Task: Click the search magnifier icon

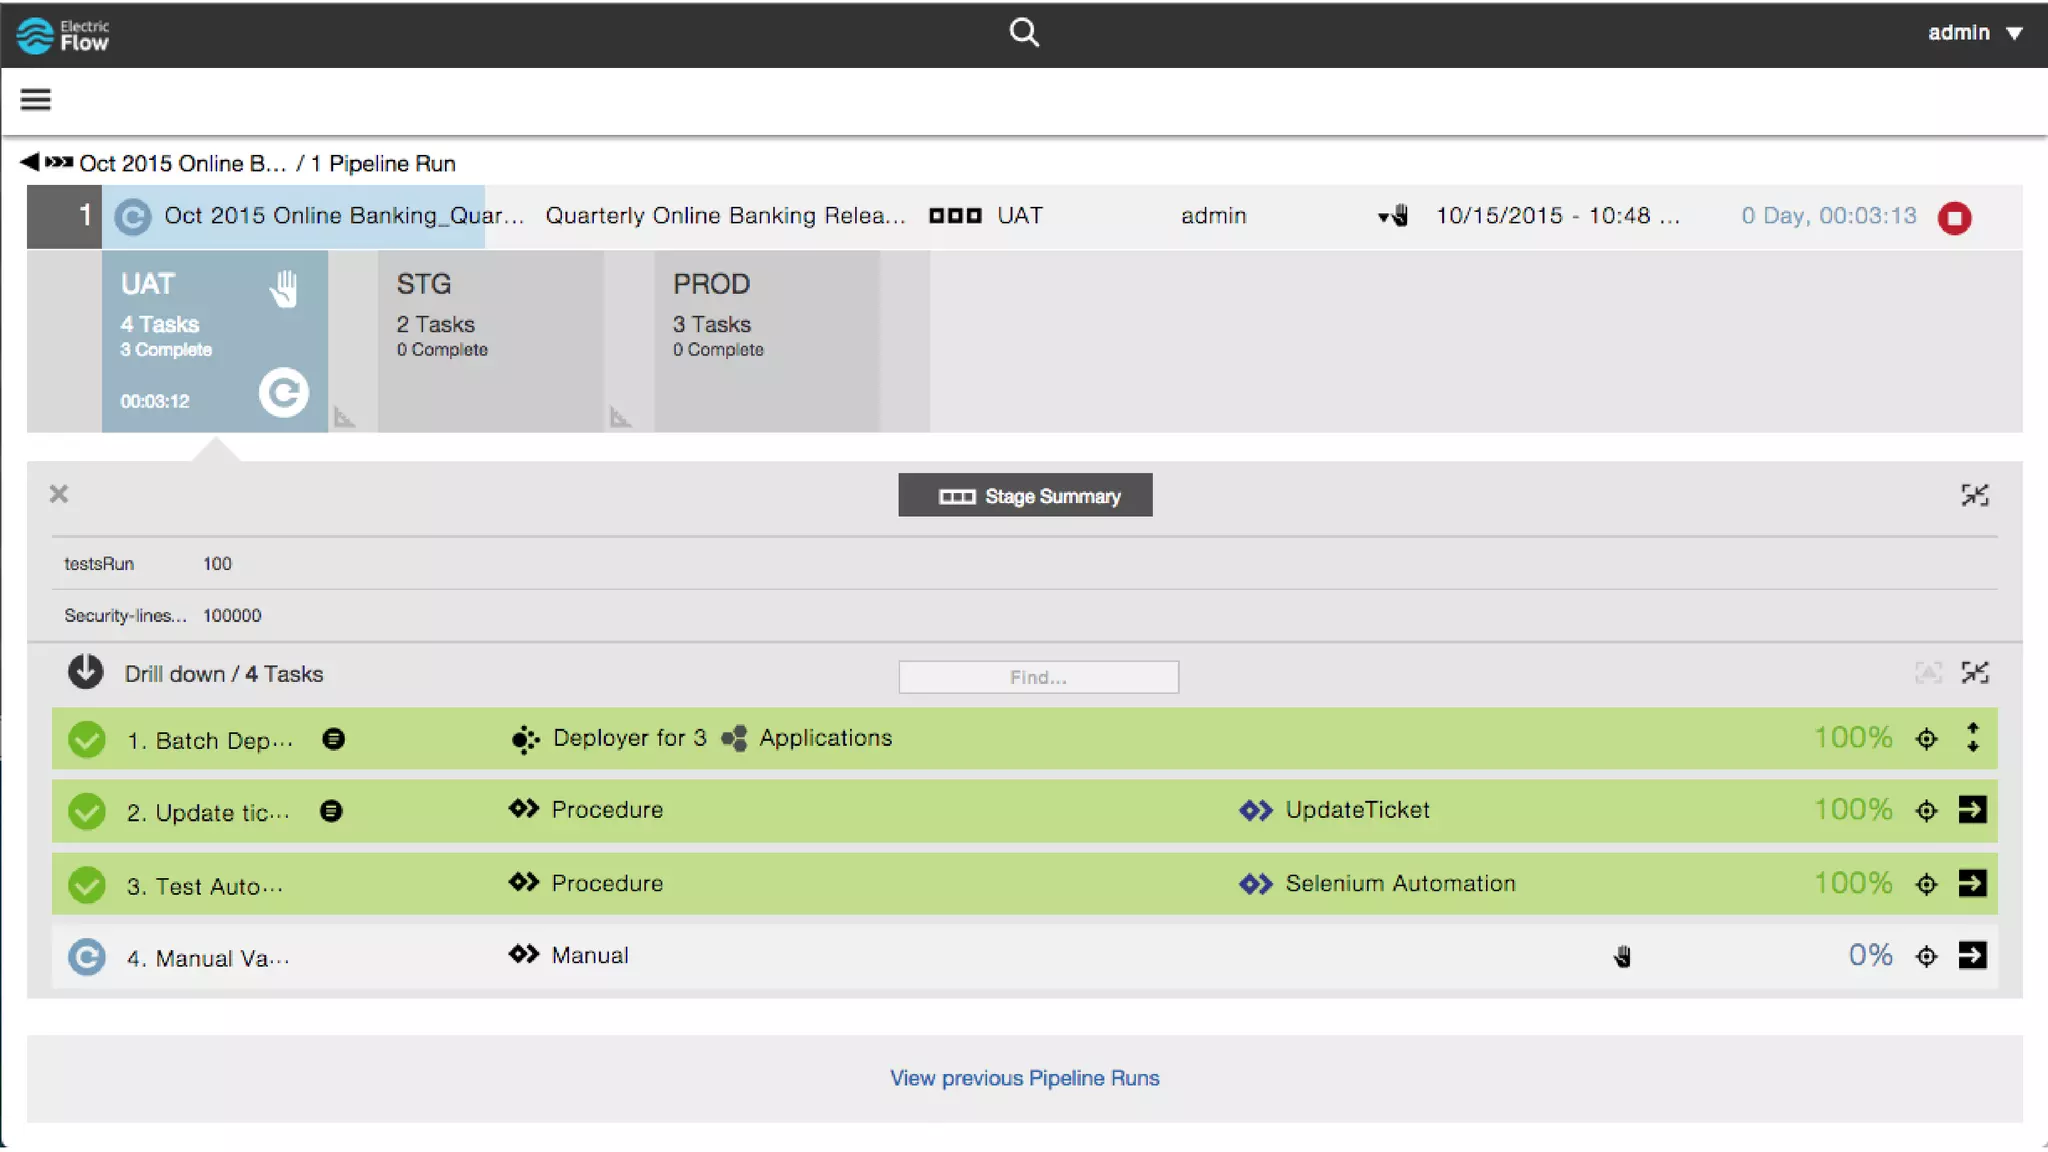Action: pyautogui.click(x=1023, y=32)
